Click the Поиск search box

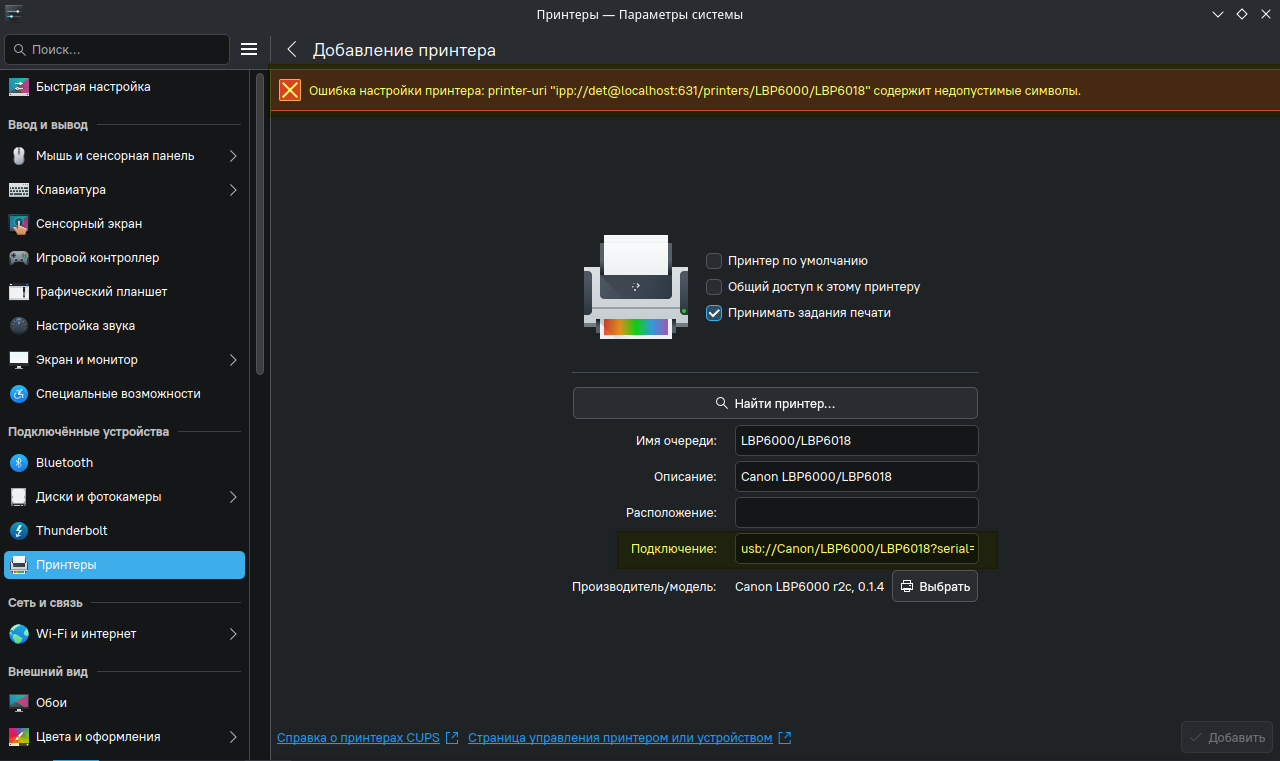tap(117, 49)
